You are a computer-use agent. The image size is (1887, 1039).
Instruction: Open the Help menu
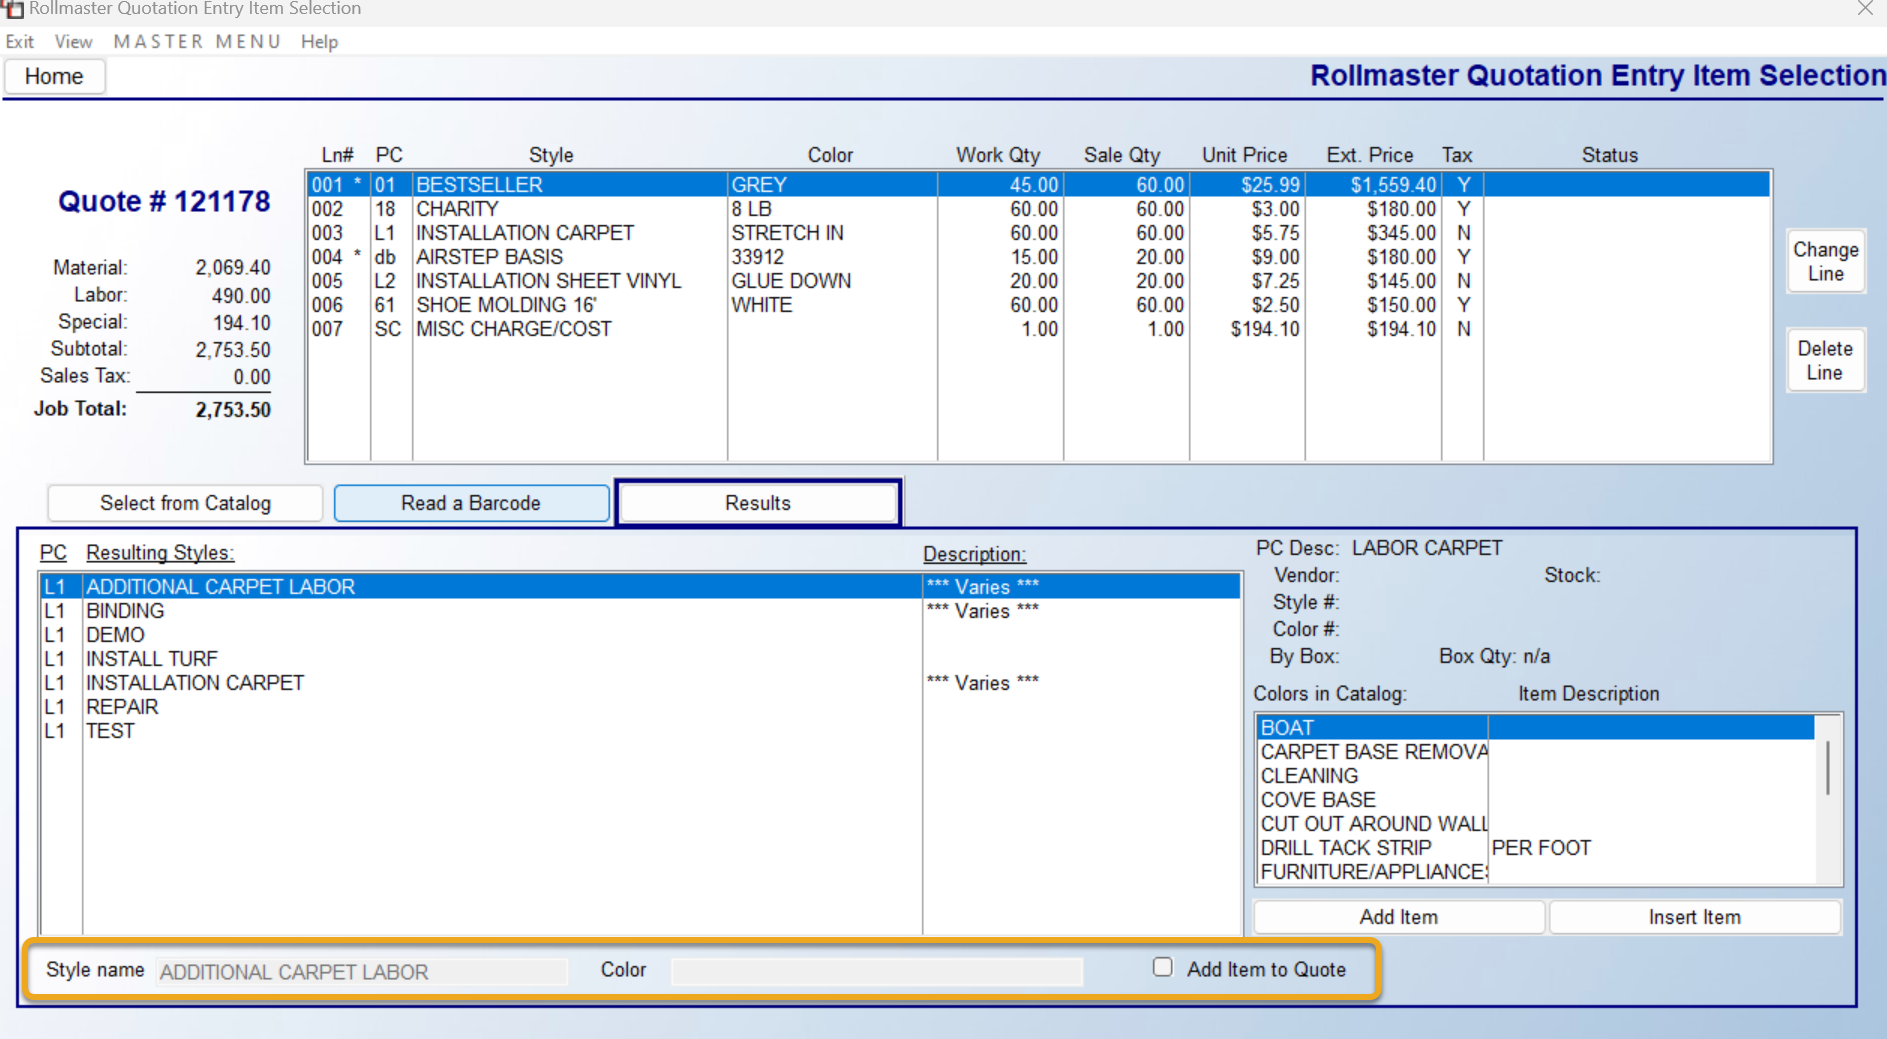coord(319,41)
